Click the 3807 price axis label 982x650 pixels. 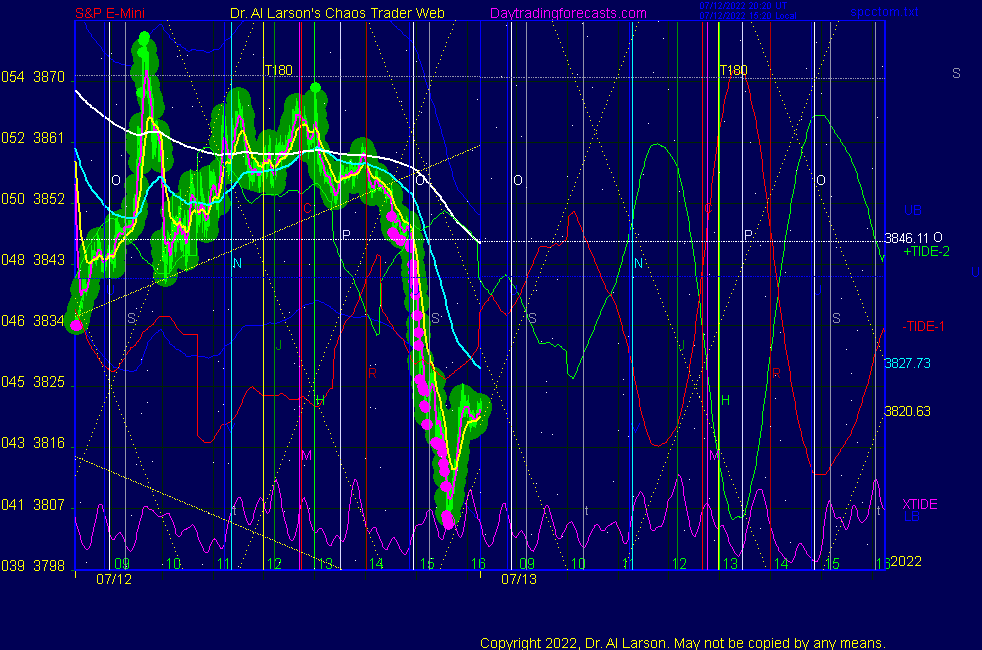tap(48, 505)
